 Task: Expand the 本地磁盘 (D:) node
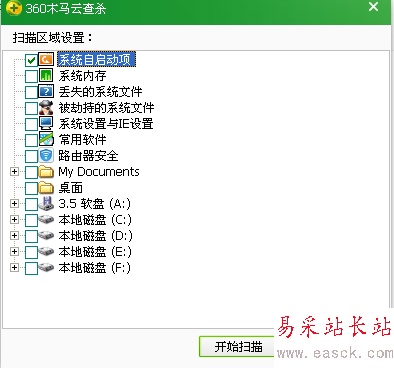pyautogui.click(x=14, y=235)
